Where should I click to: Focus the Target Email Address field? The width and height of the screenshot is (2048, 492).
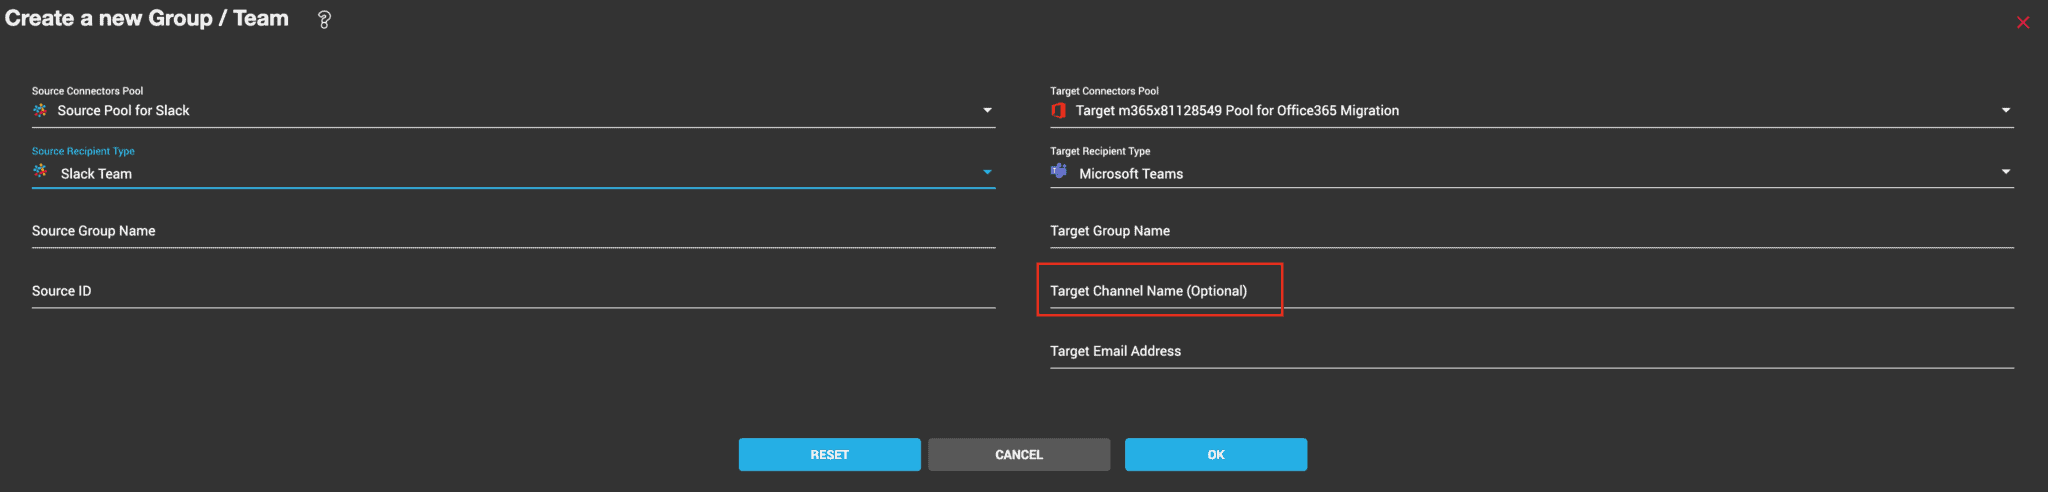point(1532,351)
